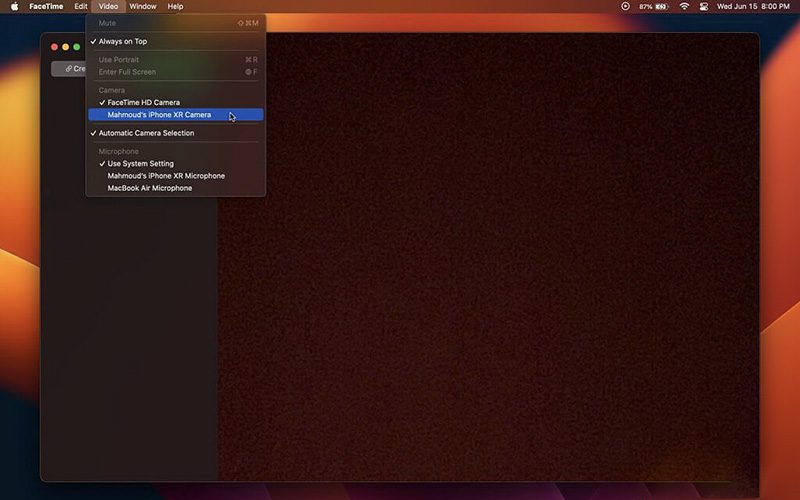Open the Apple menu
This screenshot has height=500, width=800.
15,7
